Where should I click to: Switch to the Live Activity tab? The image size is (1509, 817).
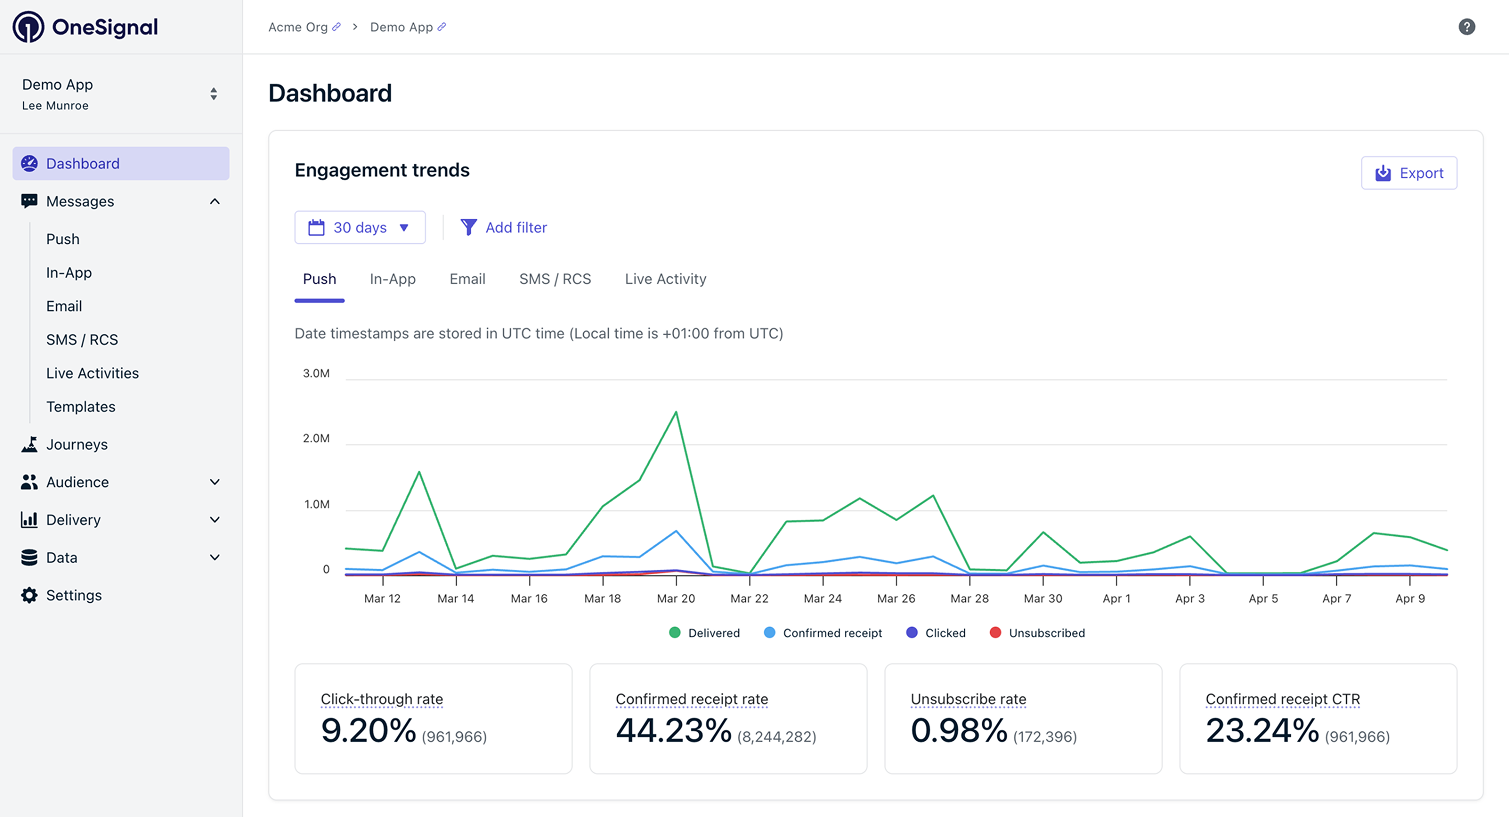[666, 280]
